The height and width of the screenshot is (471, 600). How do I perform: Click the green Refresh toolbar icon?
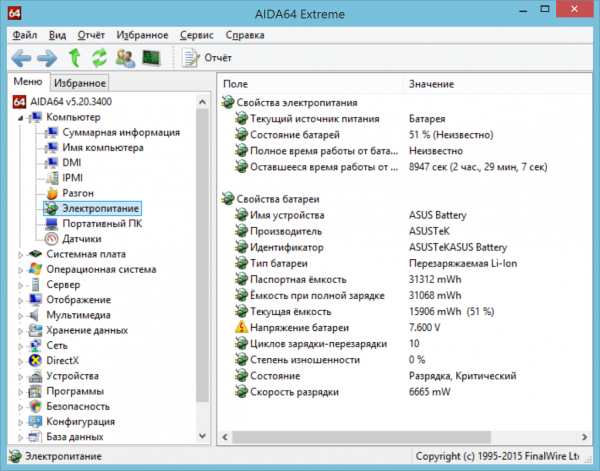(x=99, y=58)
